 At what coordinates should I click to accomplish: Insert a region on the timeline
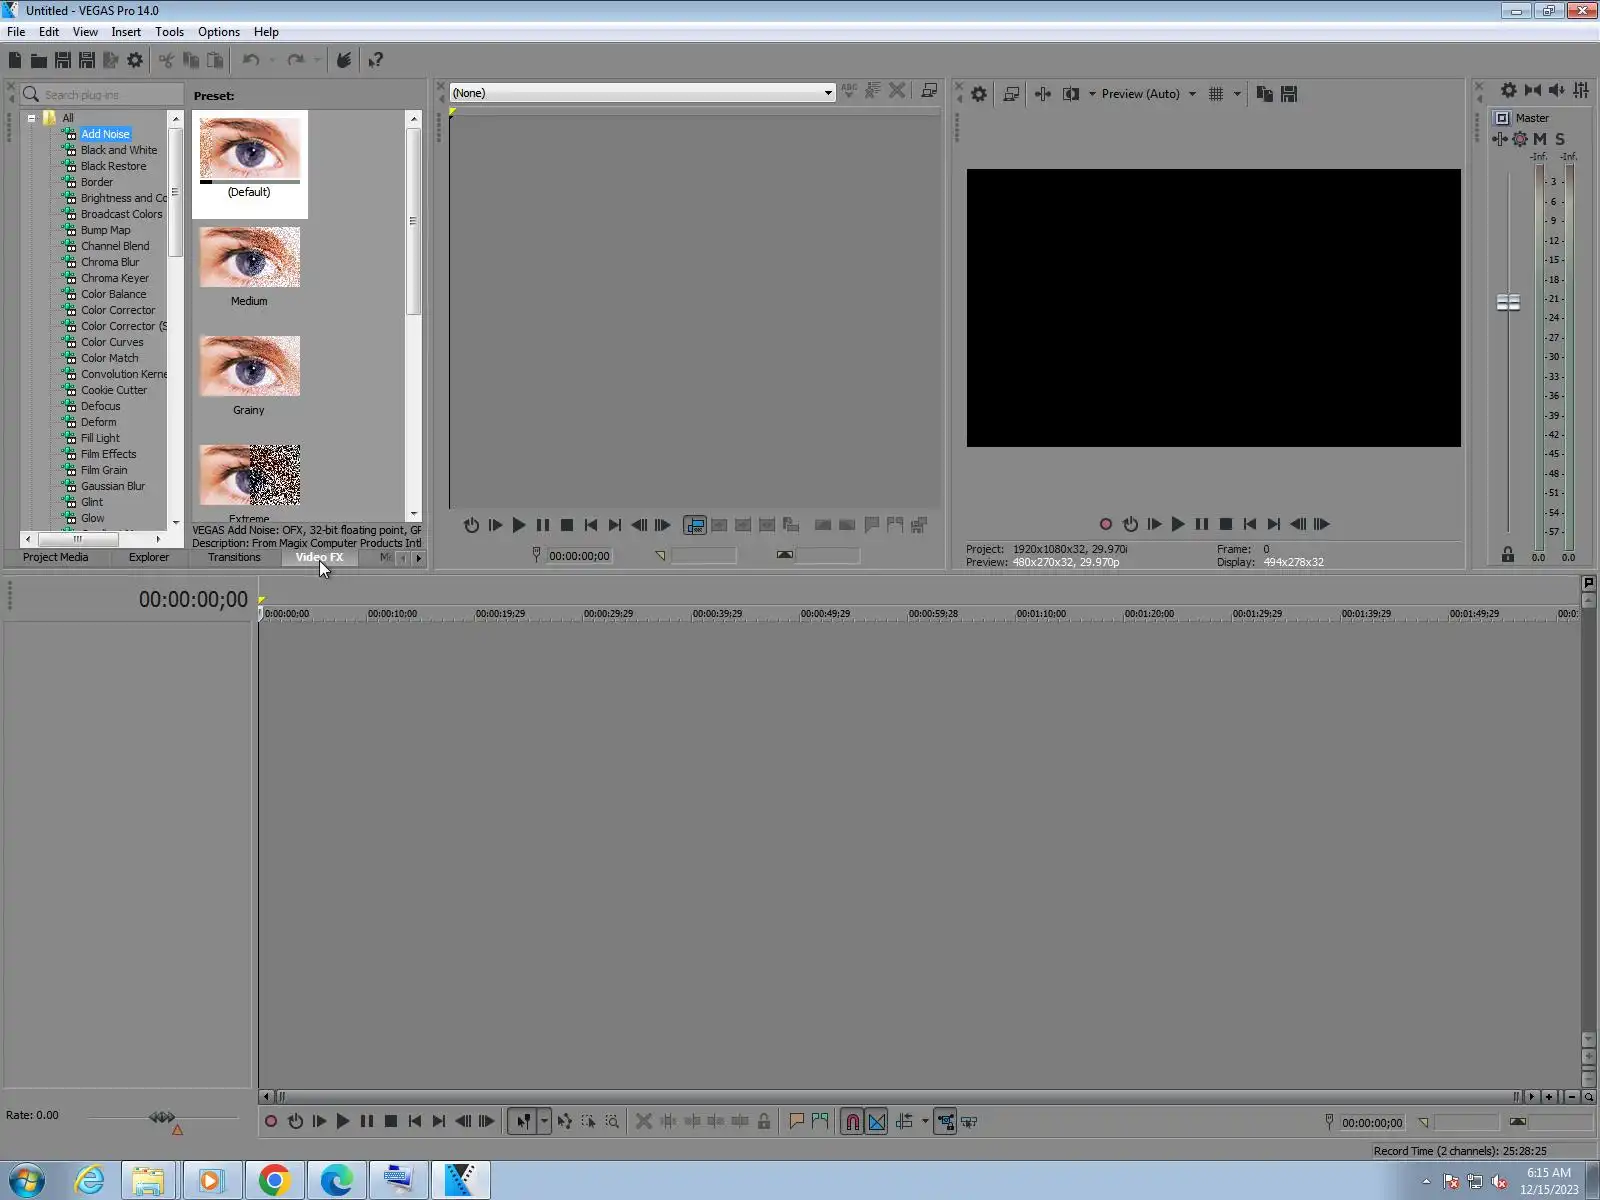[820, 1122]
